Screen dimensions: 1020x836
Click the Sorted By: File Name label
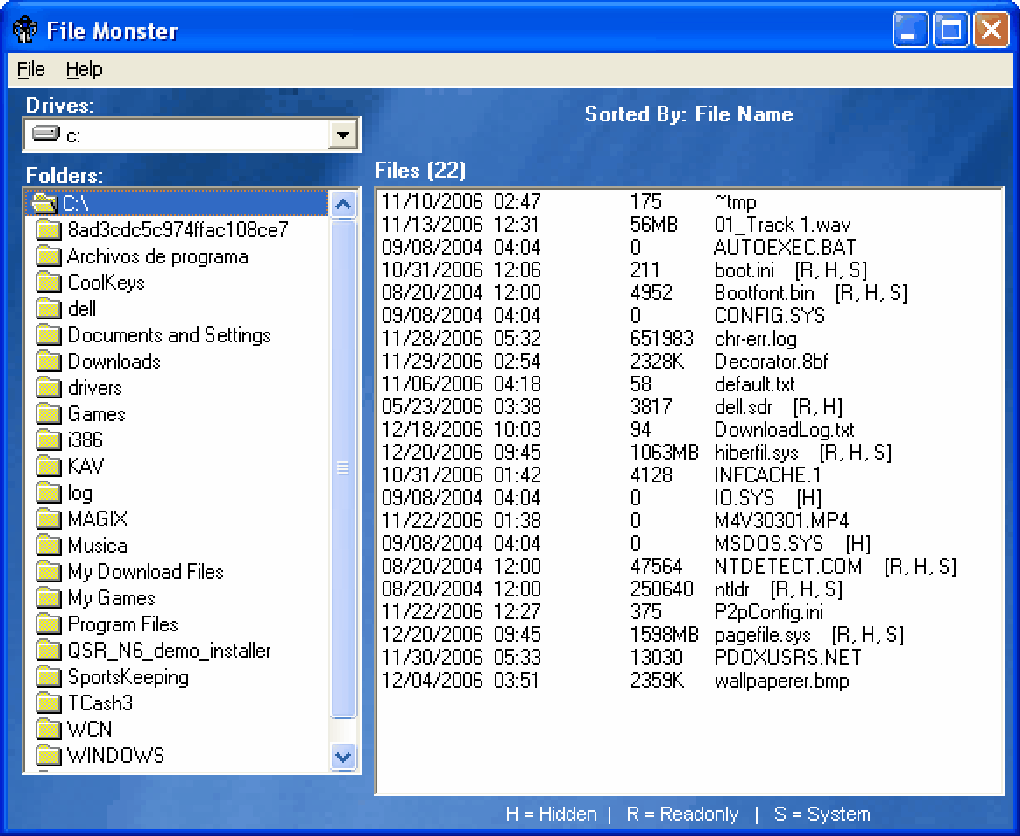pyautogui.click(x=689, y=115)
